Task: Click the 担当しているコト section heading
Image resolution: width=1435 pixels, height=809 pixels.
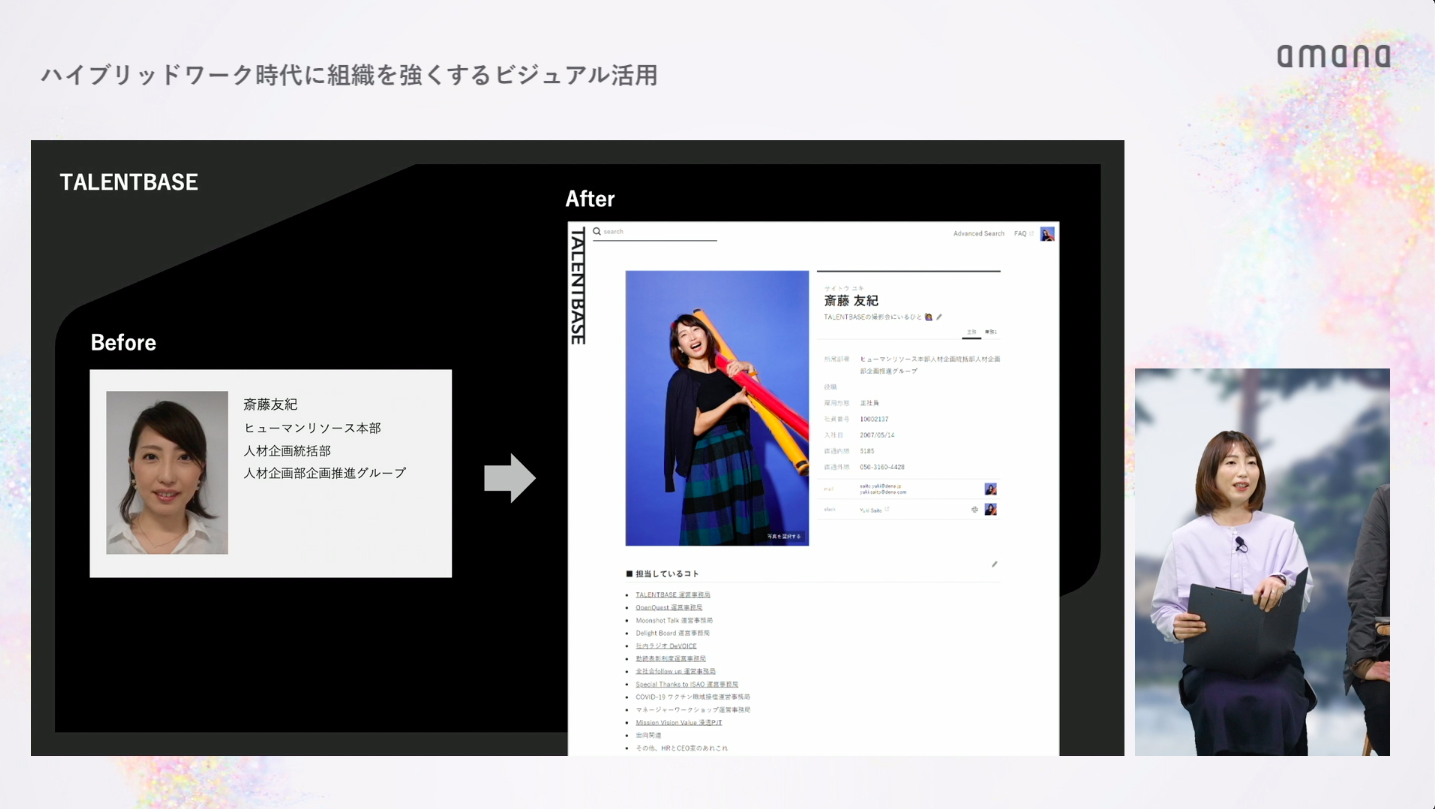Action: tap(663, 574)
